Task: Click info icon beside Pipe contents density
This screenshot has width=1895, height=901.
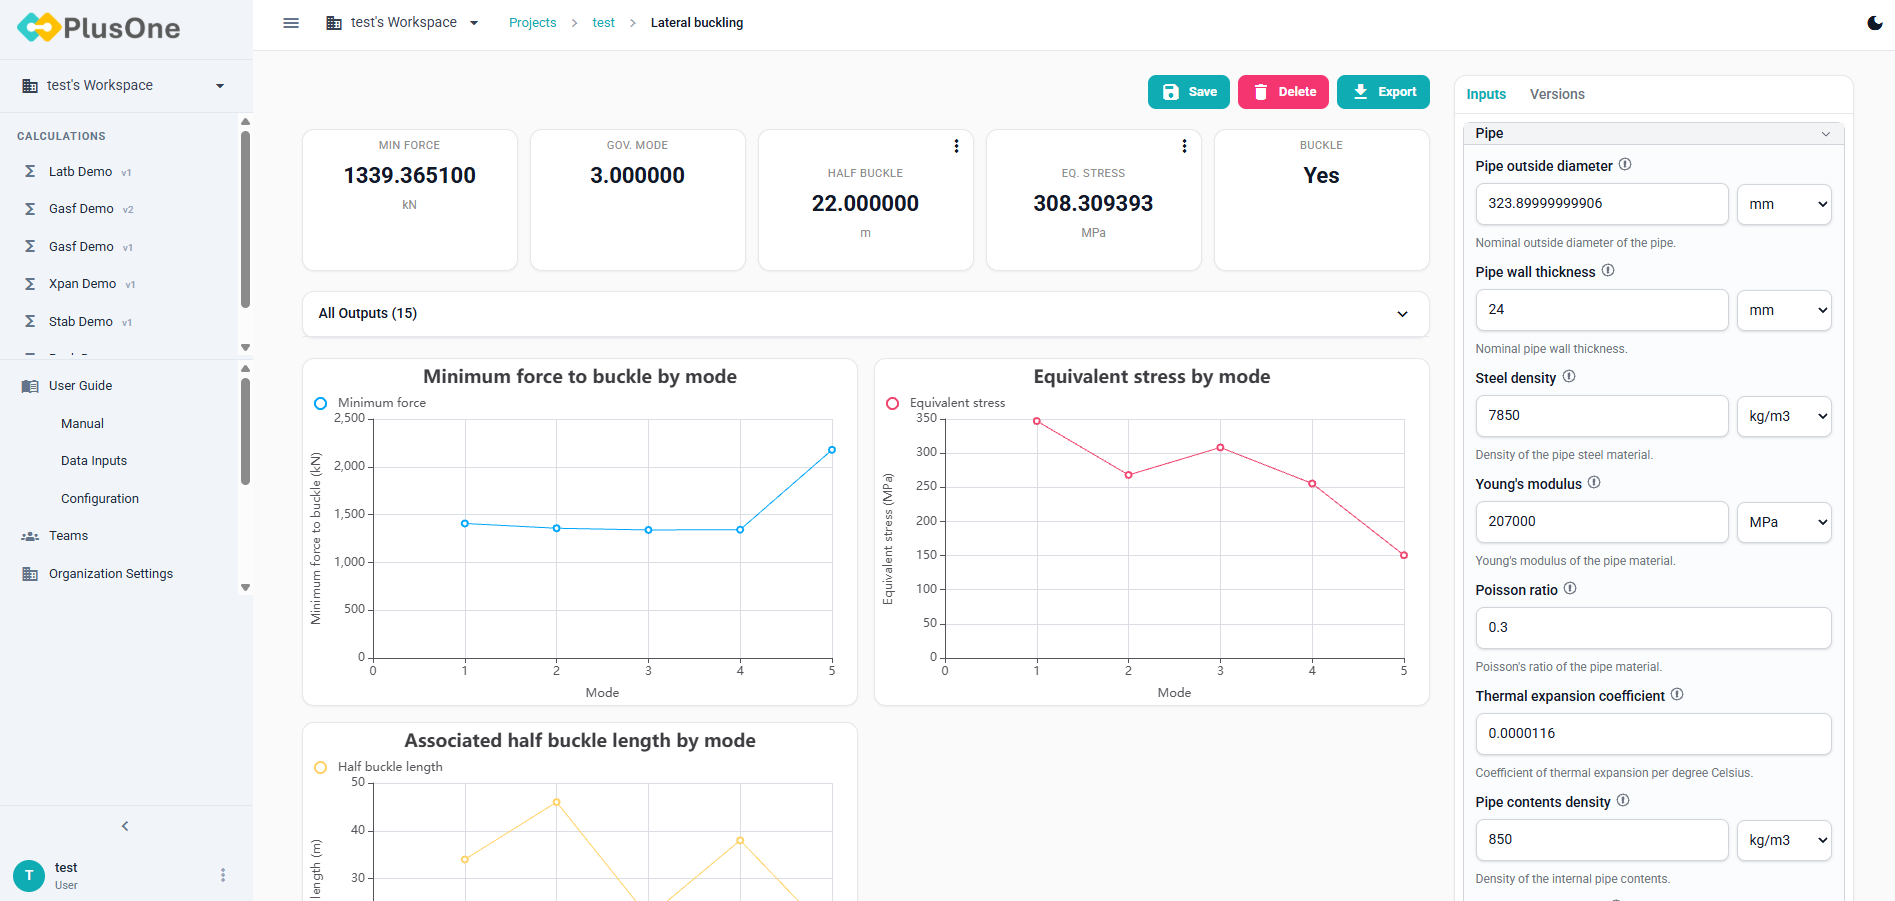Action: (x=1623, y=801)
